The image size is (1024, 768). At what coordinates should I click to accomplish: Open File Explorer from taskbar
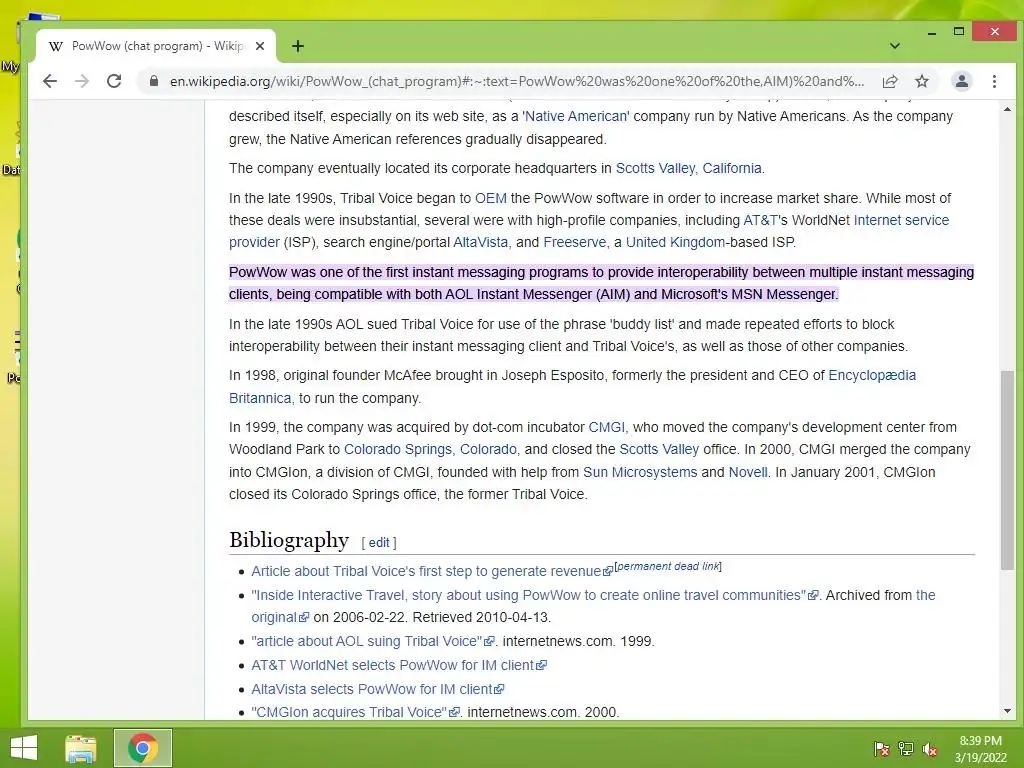[x=81, y=748]
